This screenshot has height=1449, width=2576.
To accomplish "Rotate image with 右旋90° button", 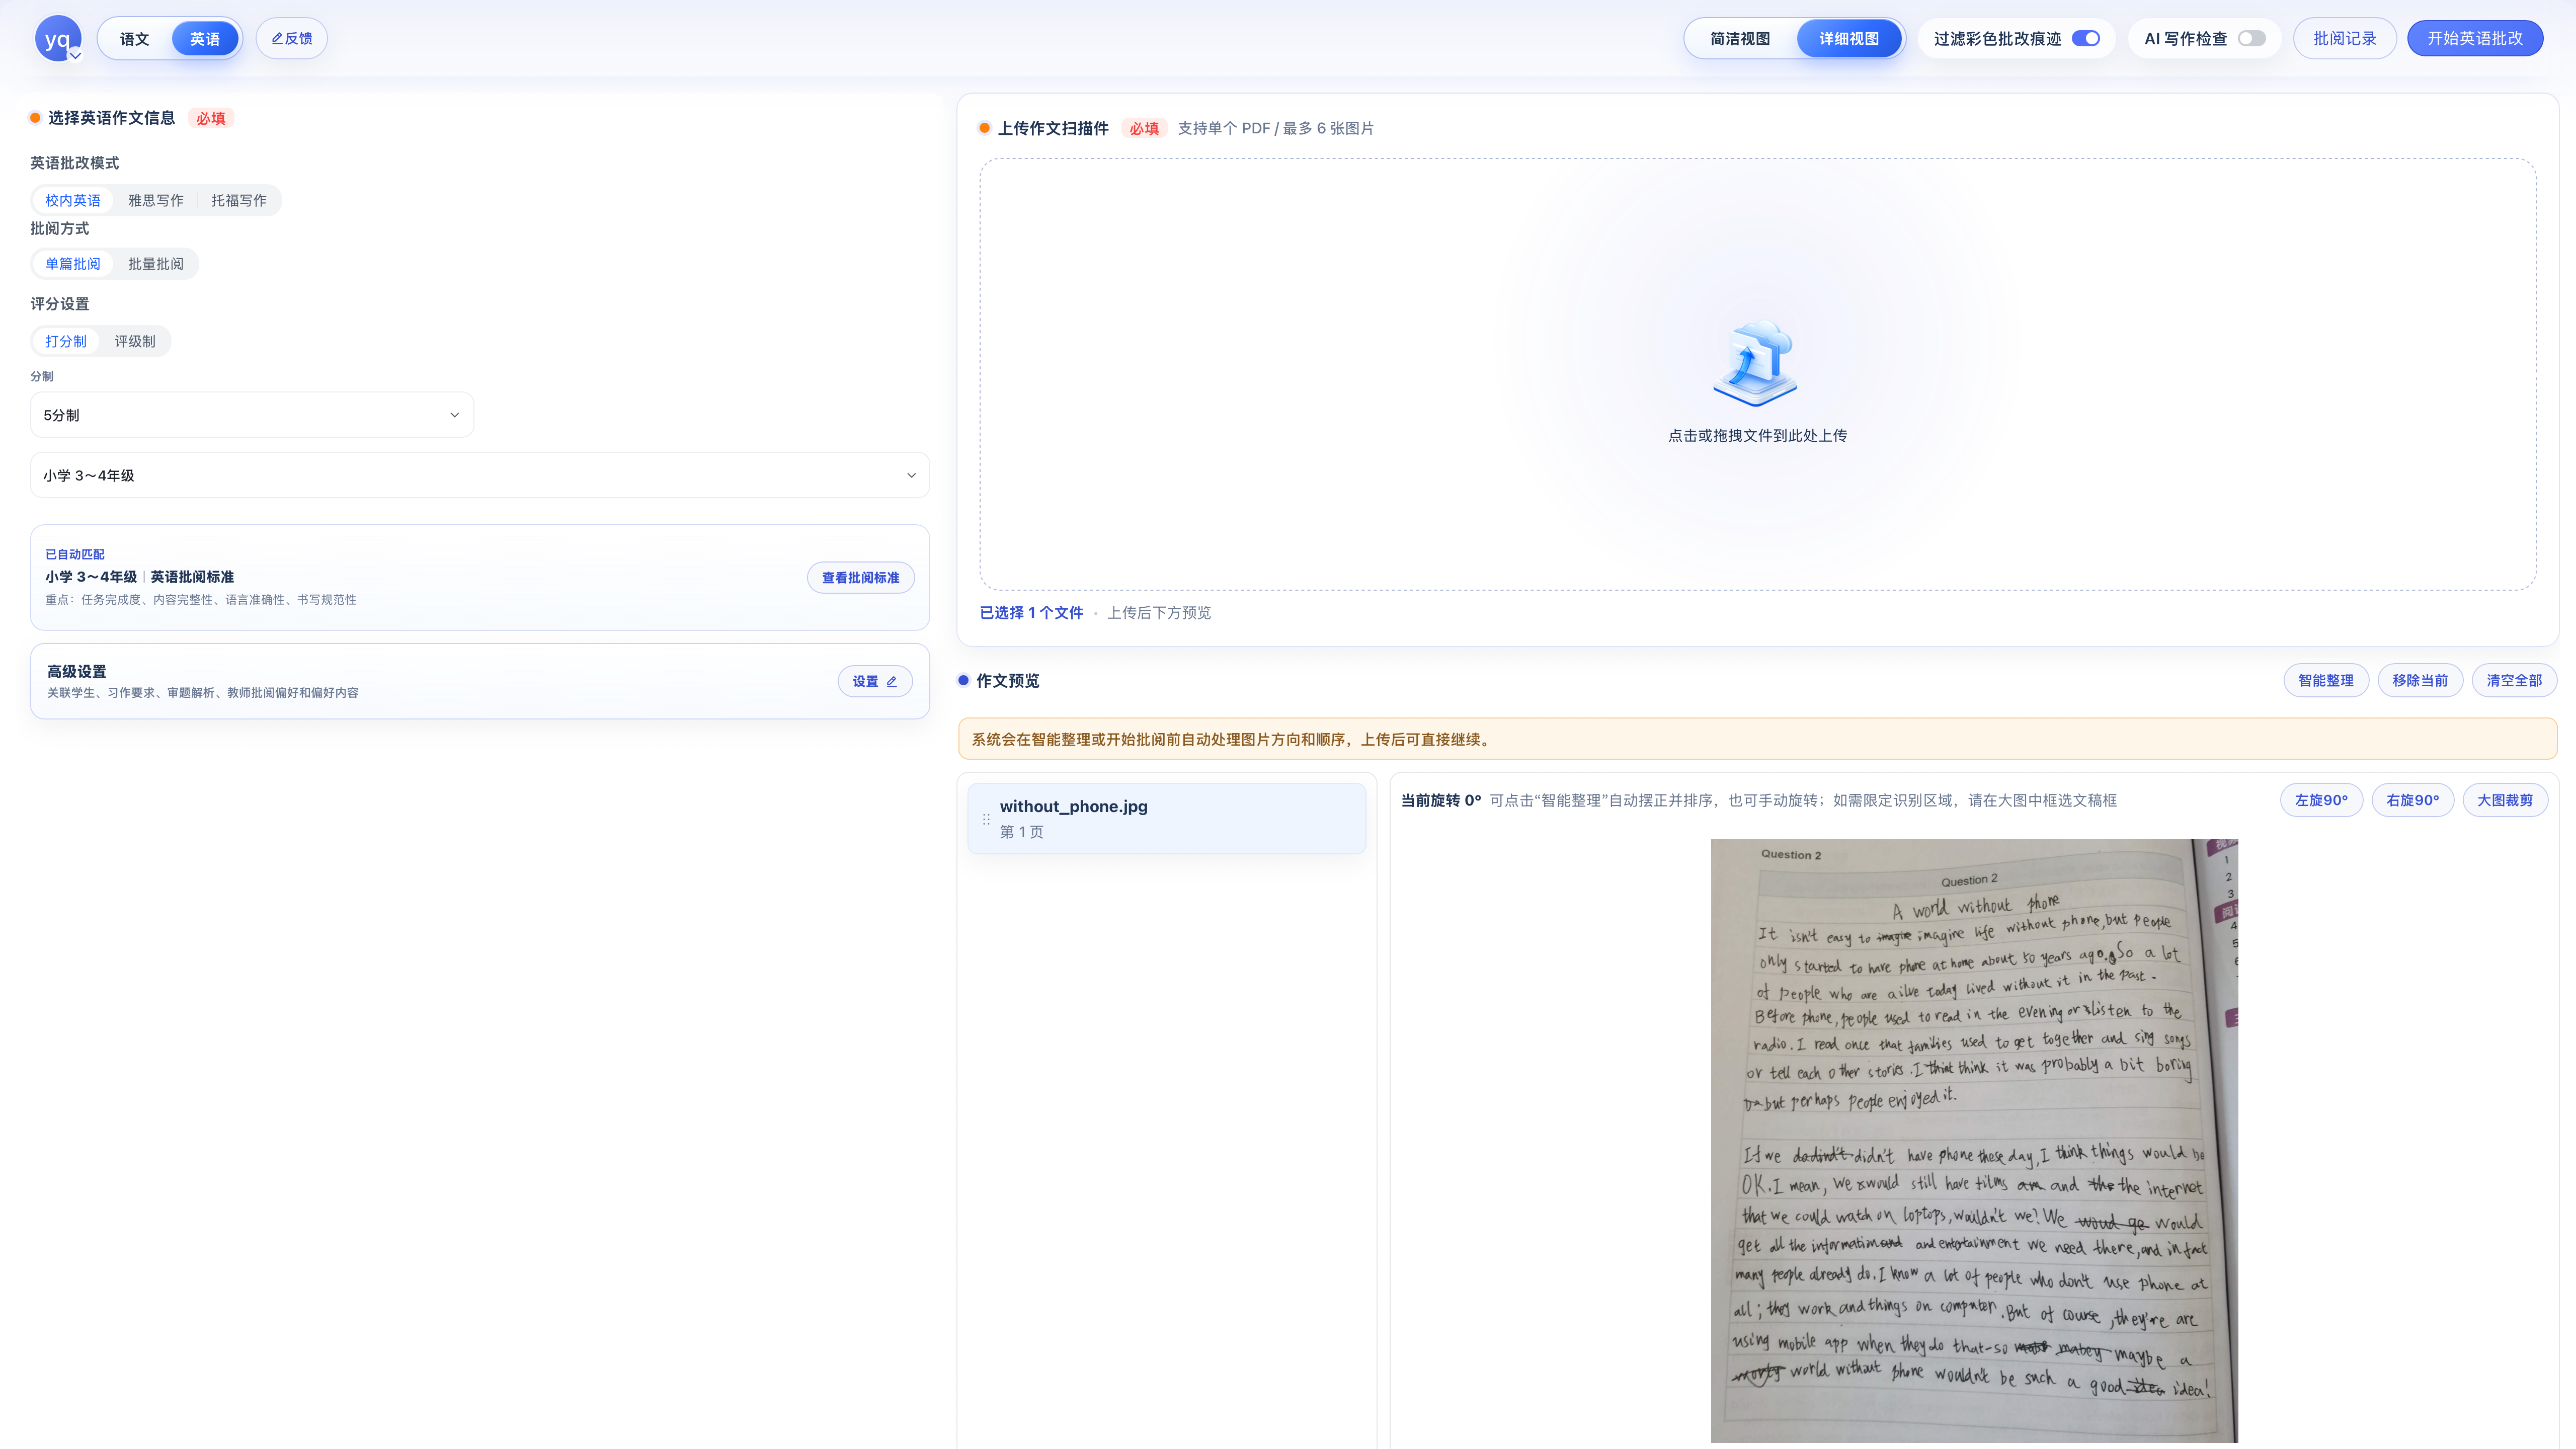I will click(x=2412, y=801).
